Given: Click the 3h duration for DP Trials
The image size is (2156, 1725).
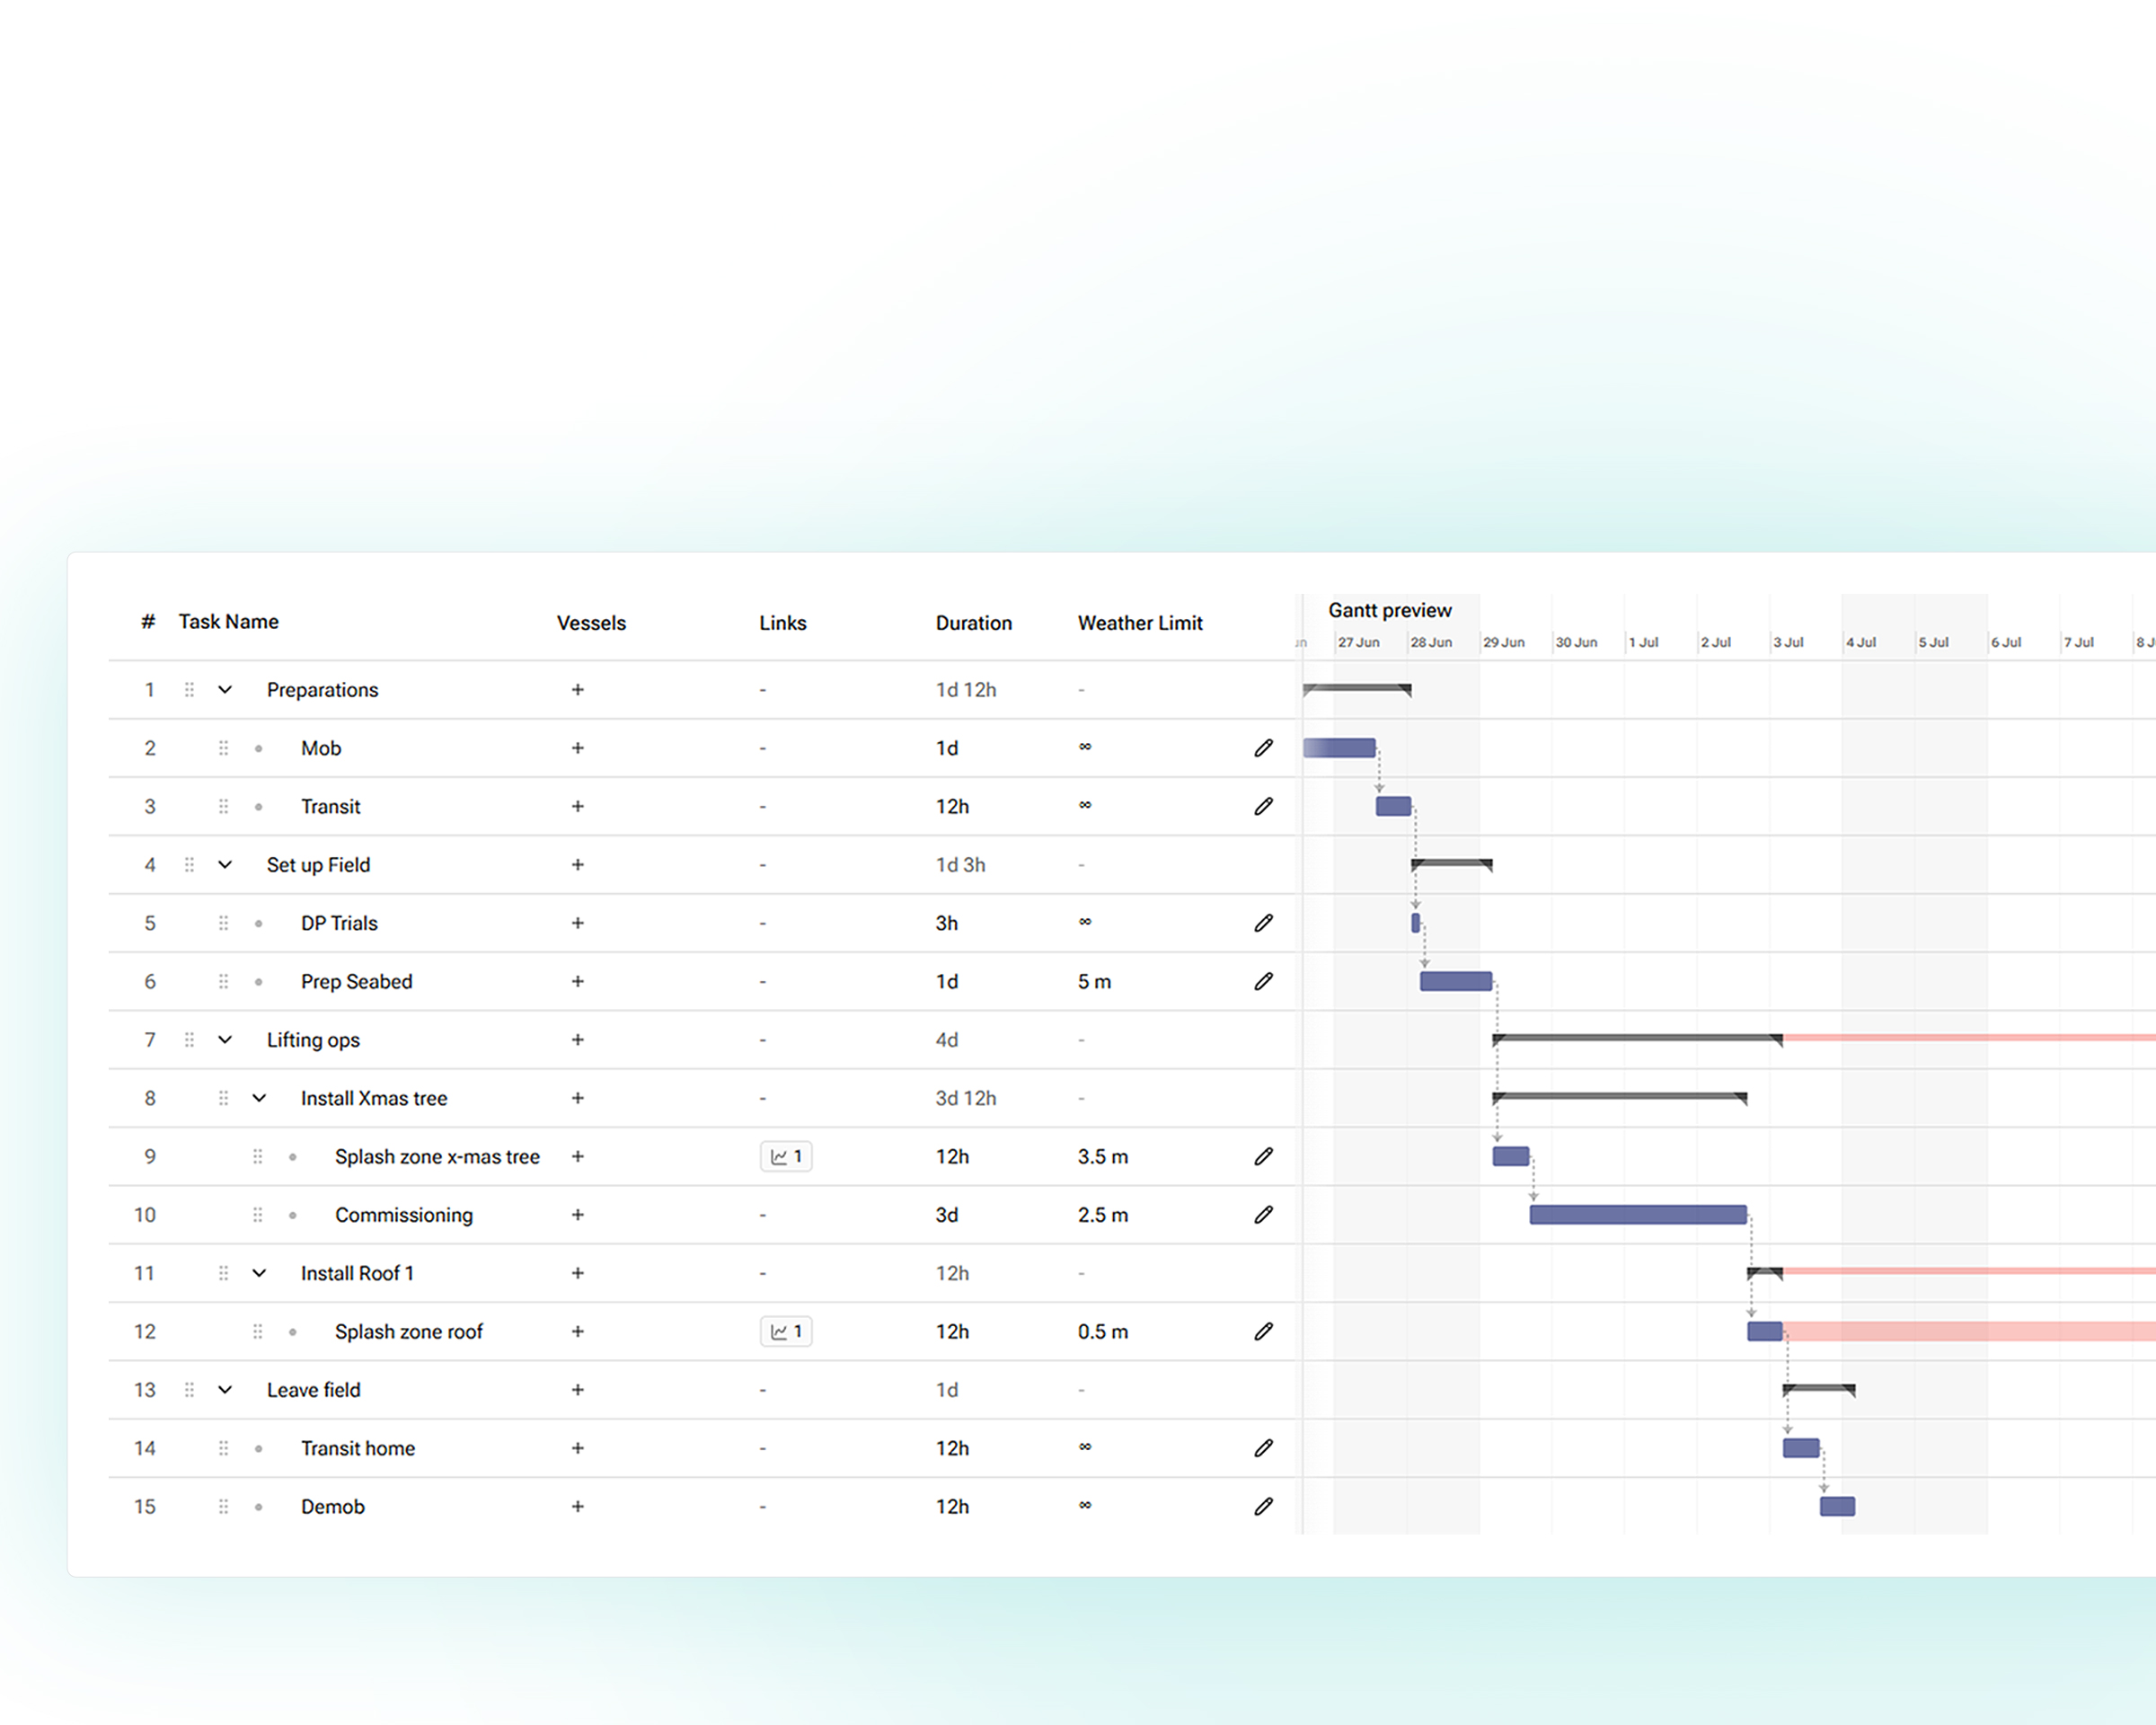Looking at the screenshot, I should (947, 923).
